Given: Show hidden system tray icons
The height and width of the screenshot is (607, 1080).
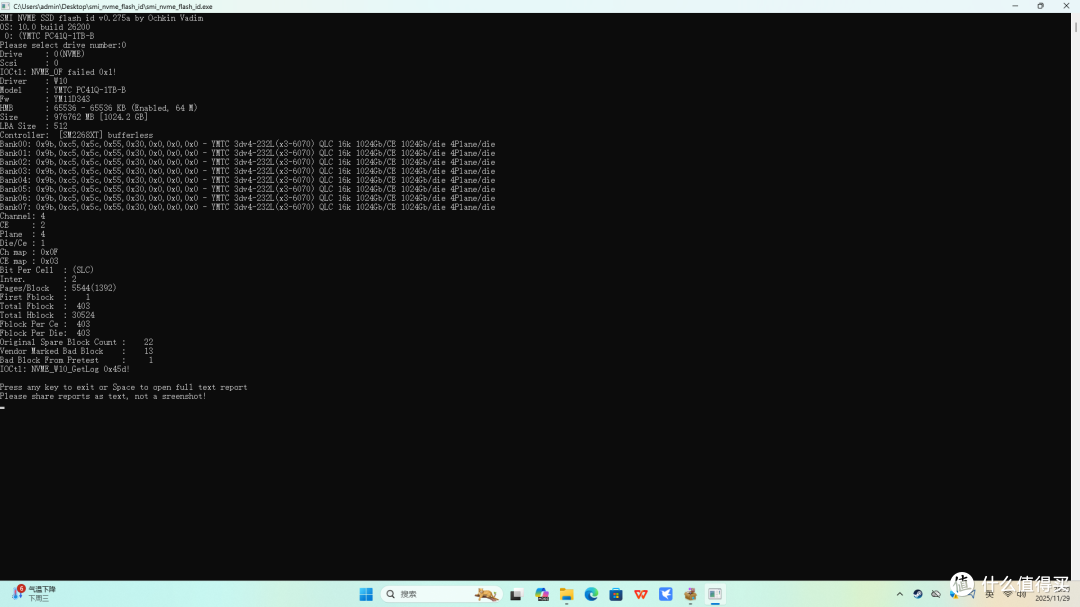Looking at the screenshot, I should click(900, 594).
